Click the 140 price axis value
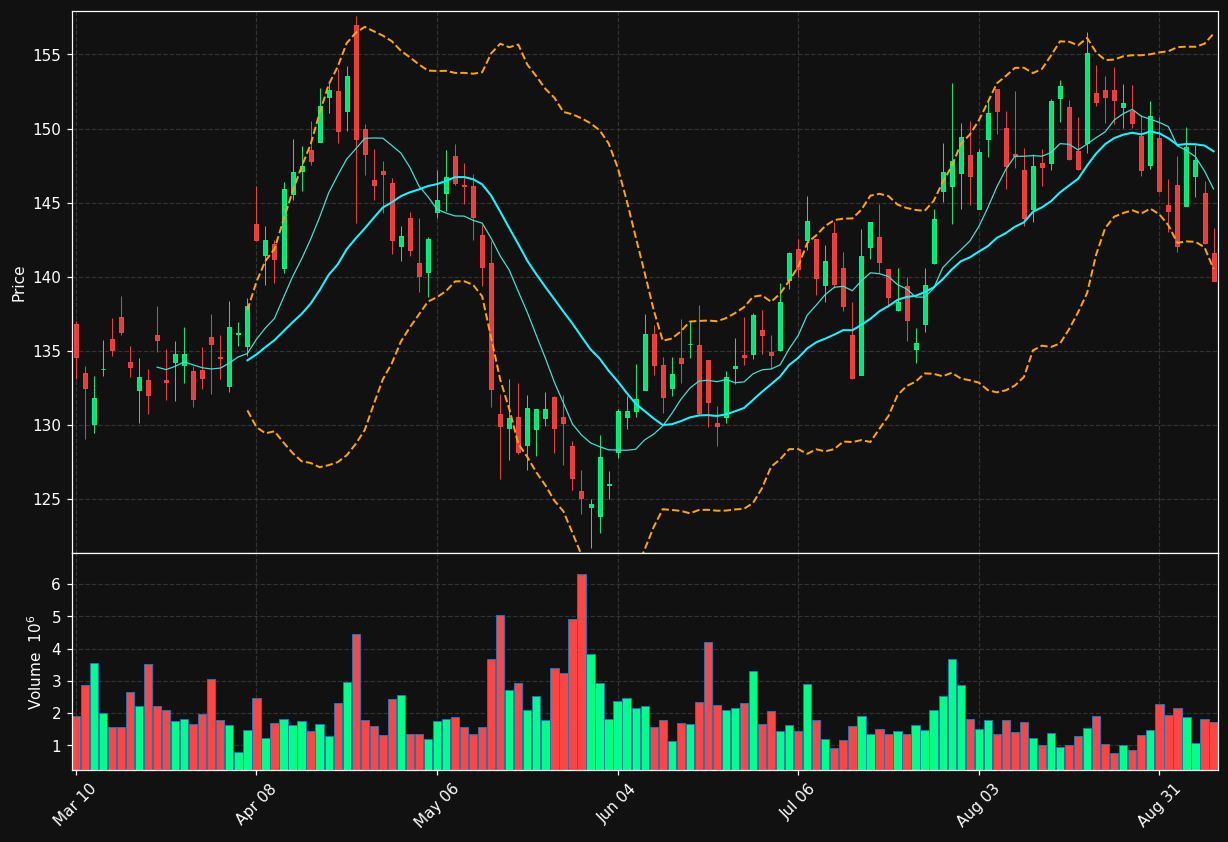Viewport: 1228px width, 842px height. 49,277
